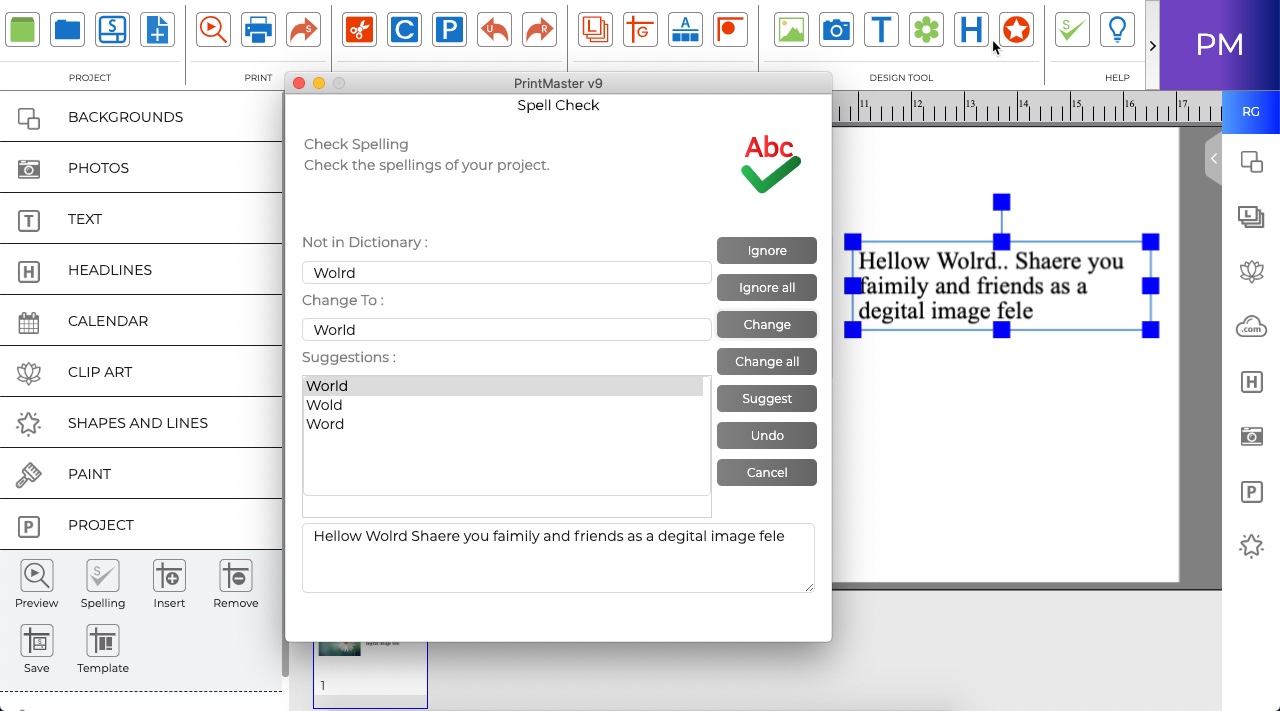Click the .com cloud icon in the right sidebar
Image resolution: width=1280 pixels, height=711 pixels.
1251,326
